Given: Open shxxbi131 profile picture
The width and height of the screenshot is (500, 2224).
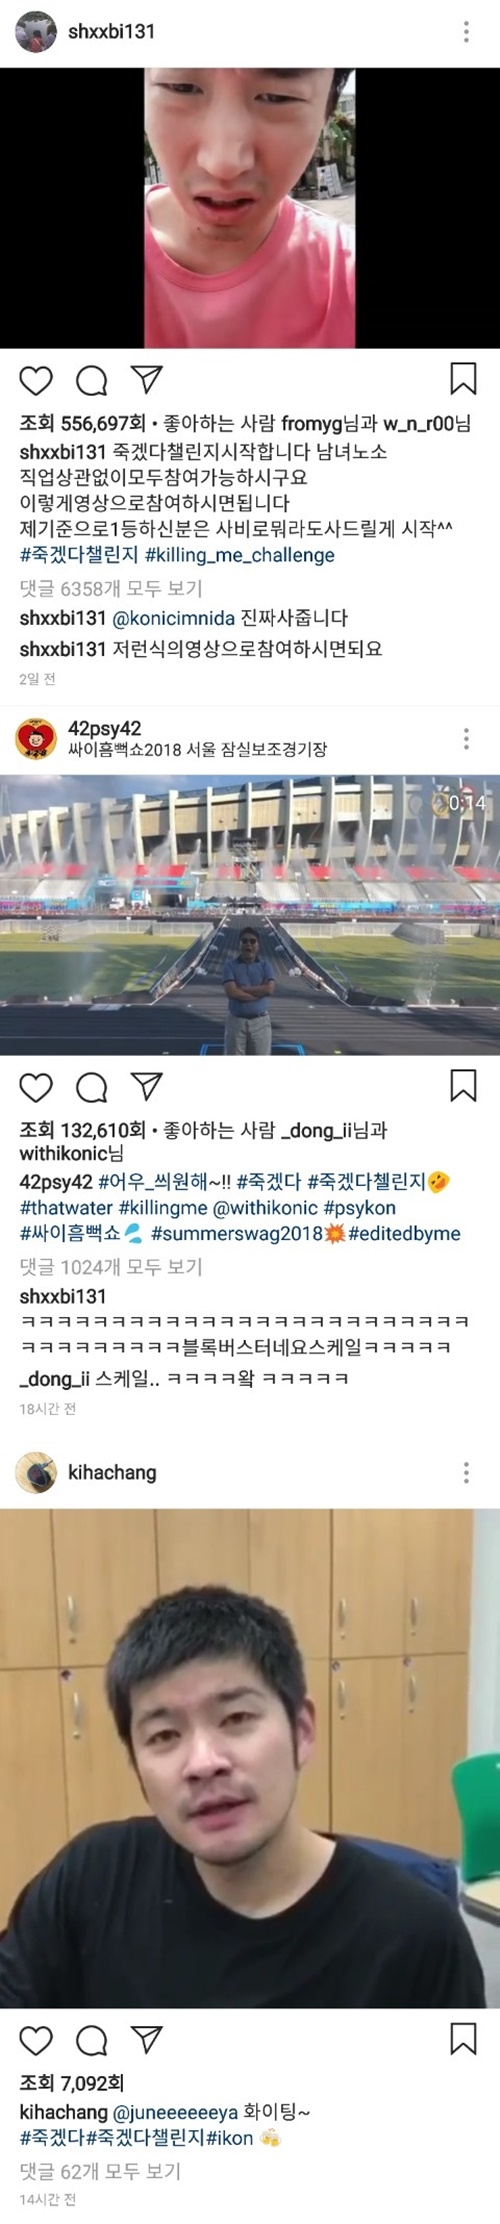Looking at the screenshot, I should click(36, 32).
